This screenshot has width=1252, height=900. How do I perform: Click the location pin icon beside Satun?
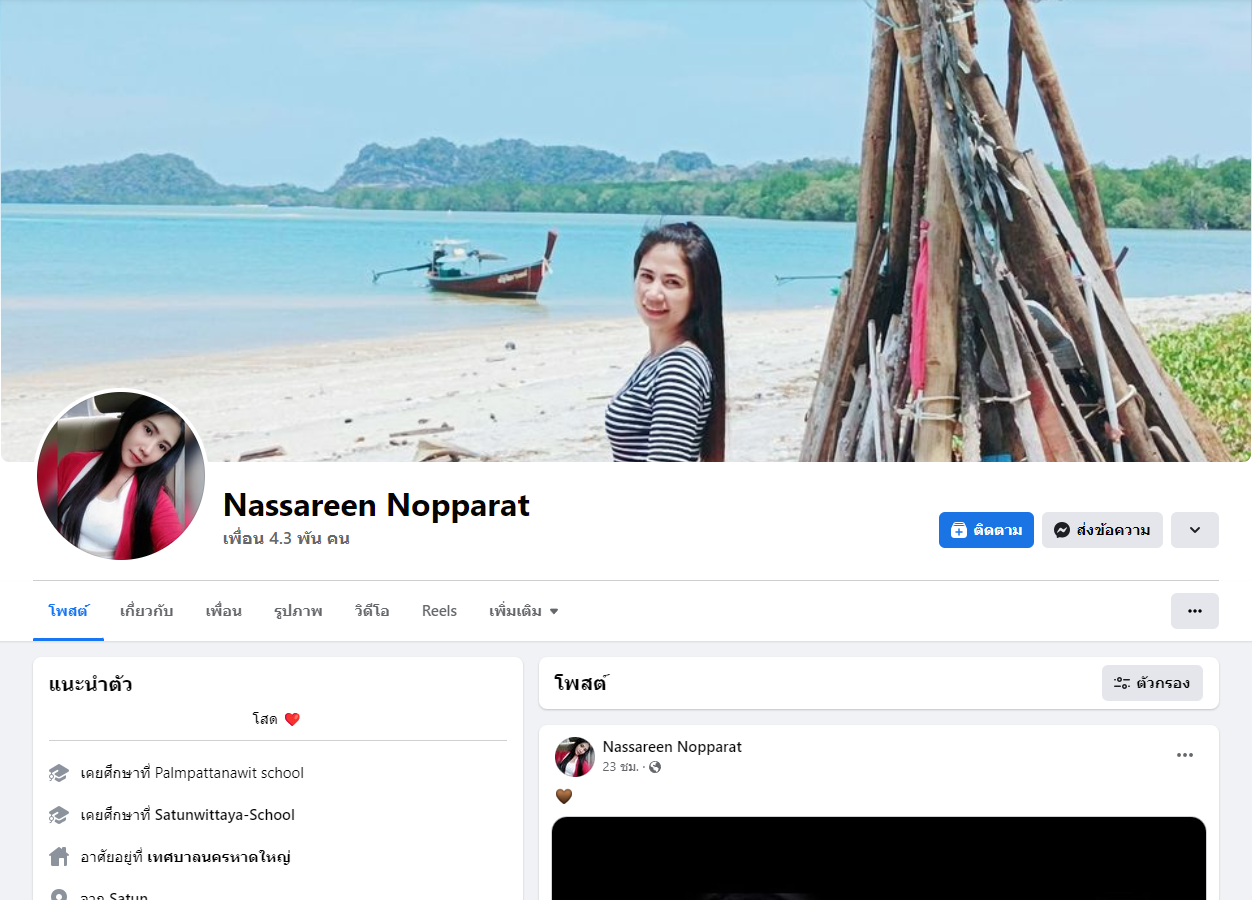pyautogui.click(x=59, y=894)
